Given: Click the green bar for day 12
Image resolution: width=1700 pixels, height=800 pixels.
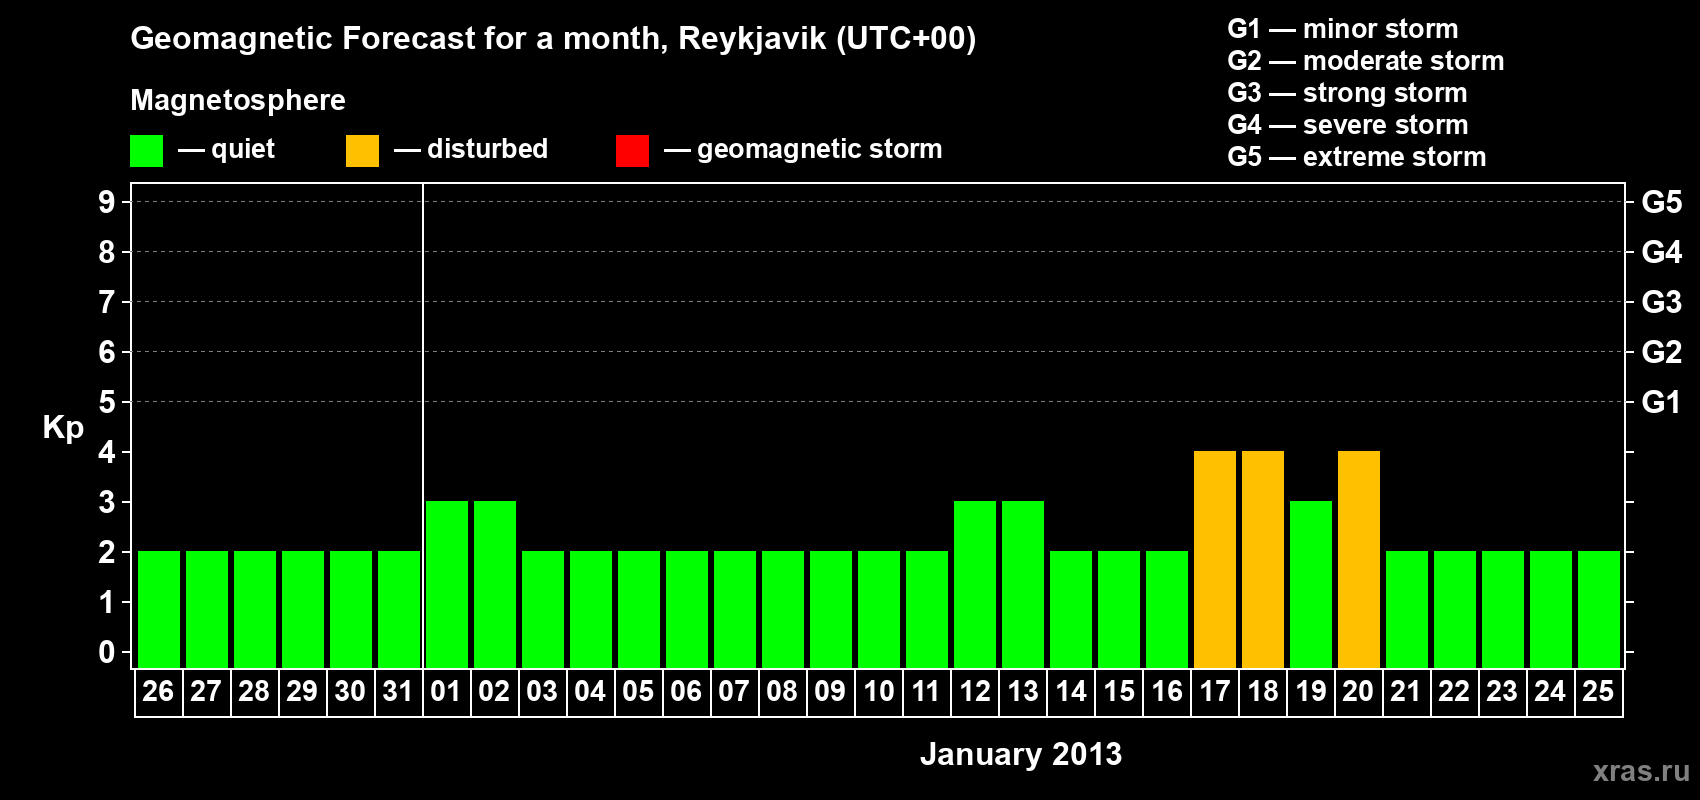Looking at the screenshot, I should 975,584.
